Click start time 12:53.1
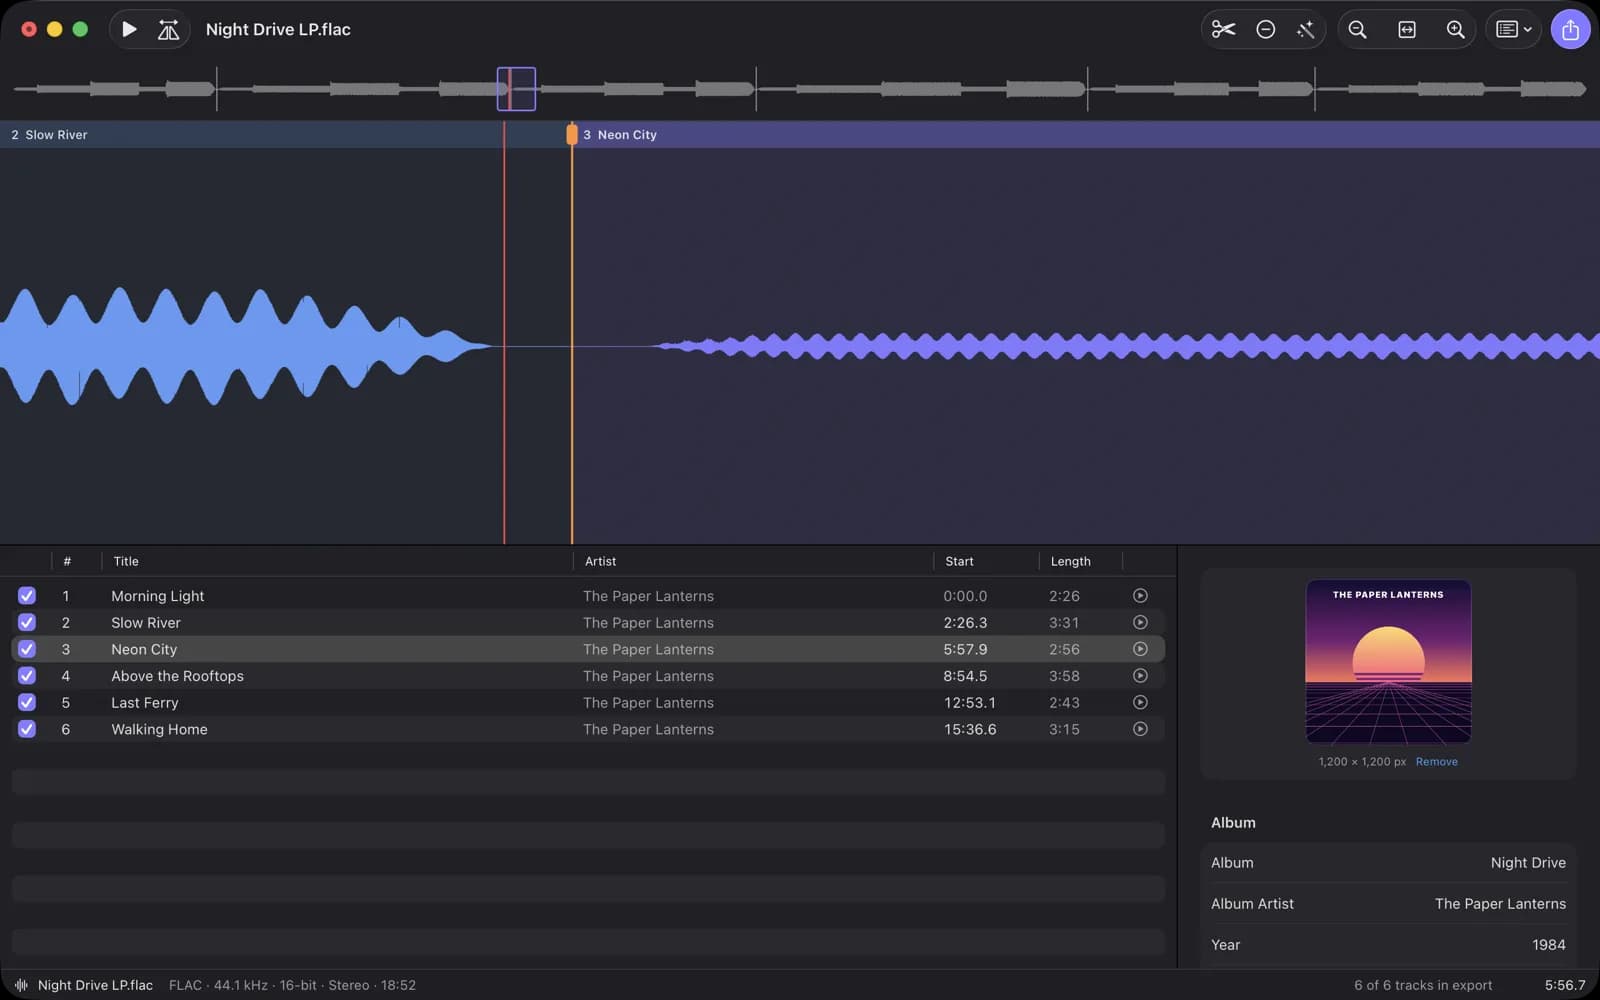 969,702
